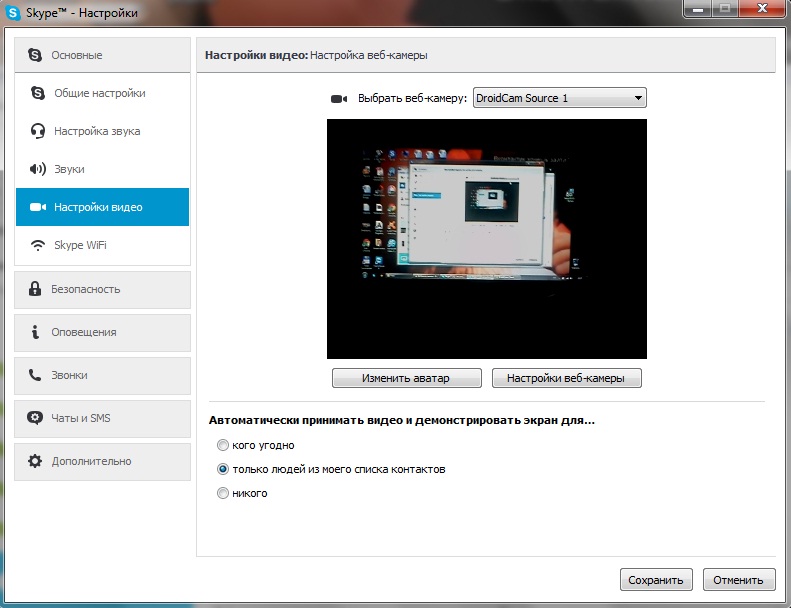This screenshot has height=608, width=791.
Task: Click the Skype logo icon beside Основные
Action: 35,54
